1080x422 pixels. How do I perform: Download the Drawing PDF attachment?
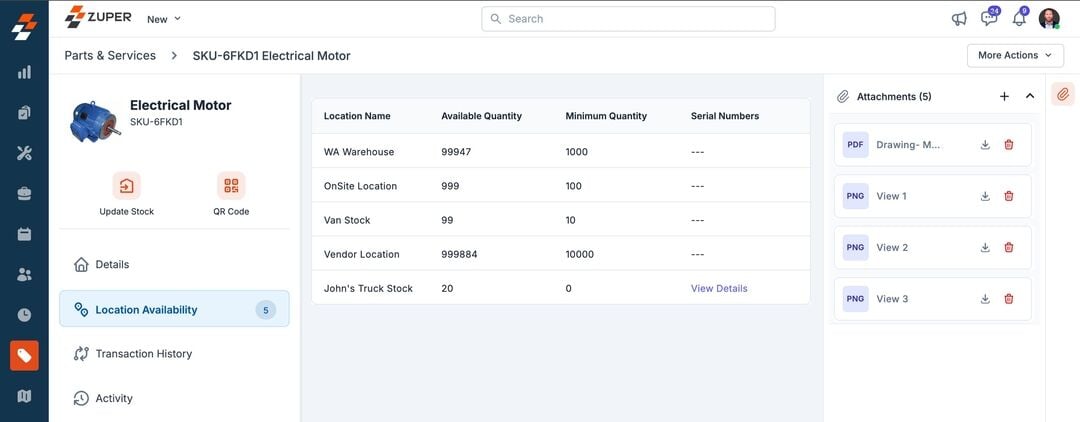click(985, 145)
